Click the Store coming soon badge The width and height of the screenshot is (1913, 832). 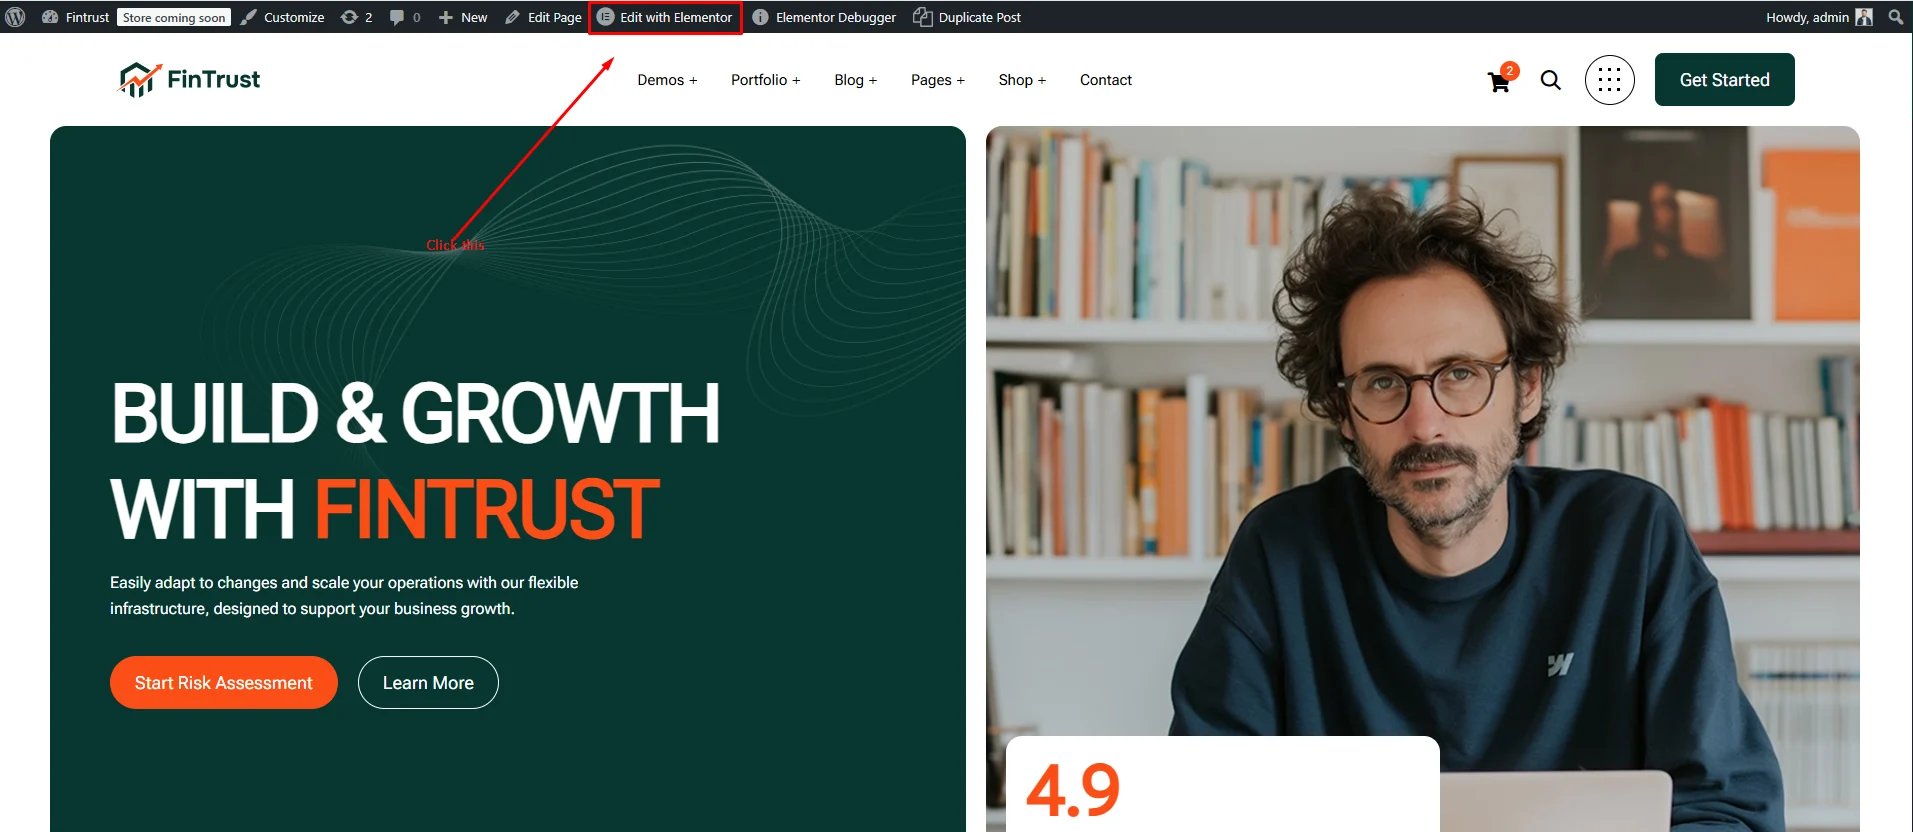click(x=174, y=17)
